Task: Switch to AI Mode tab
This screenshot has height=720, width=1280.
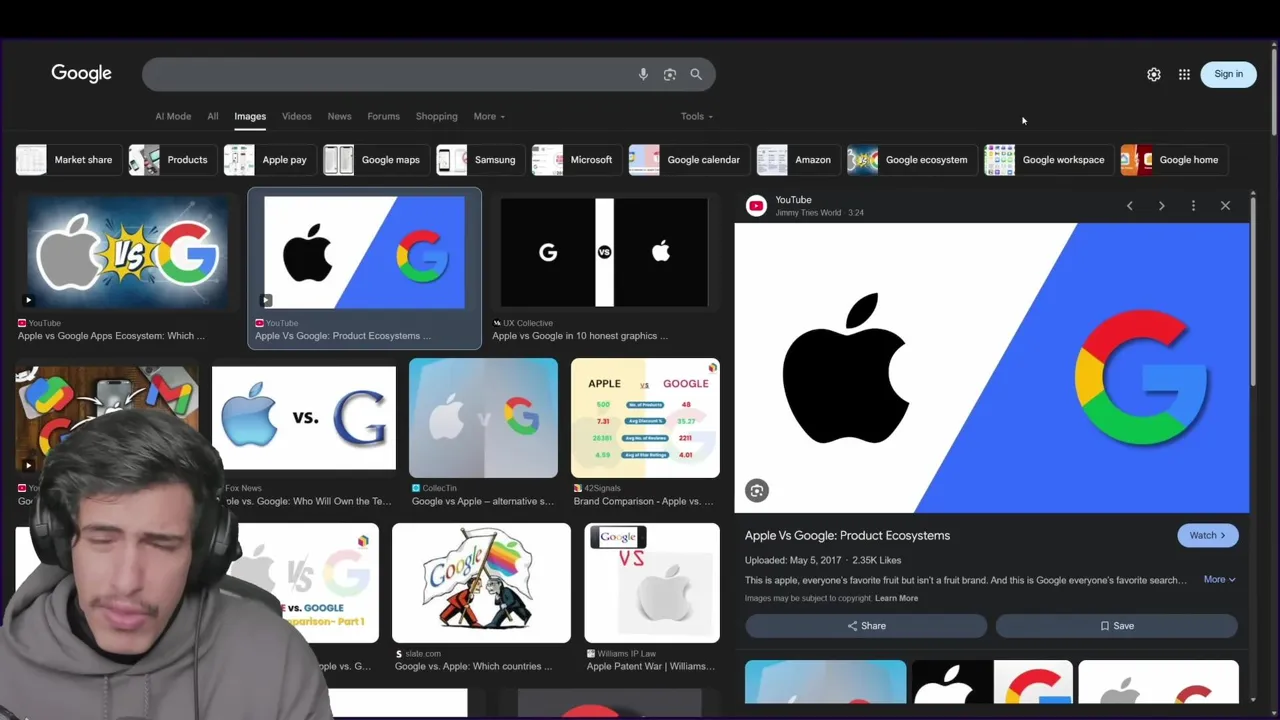Action: click(173, 116)
